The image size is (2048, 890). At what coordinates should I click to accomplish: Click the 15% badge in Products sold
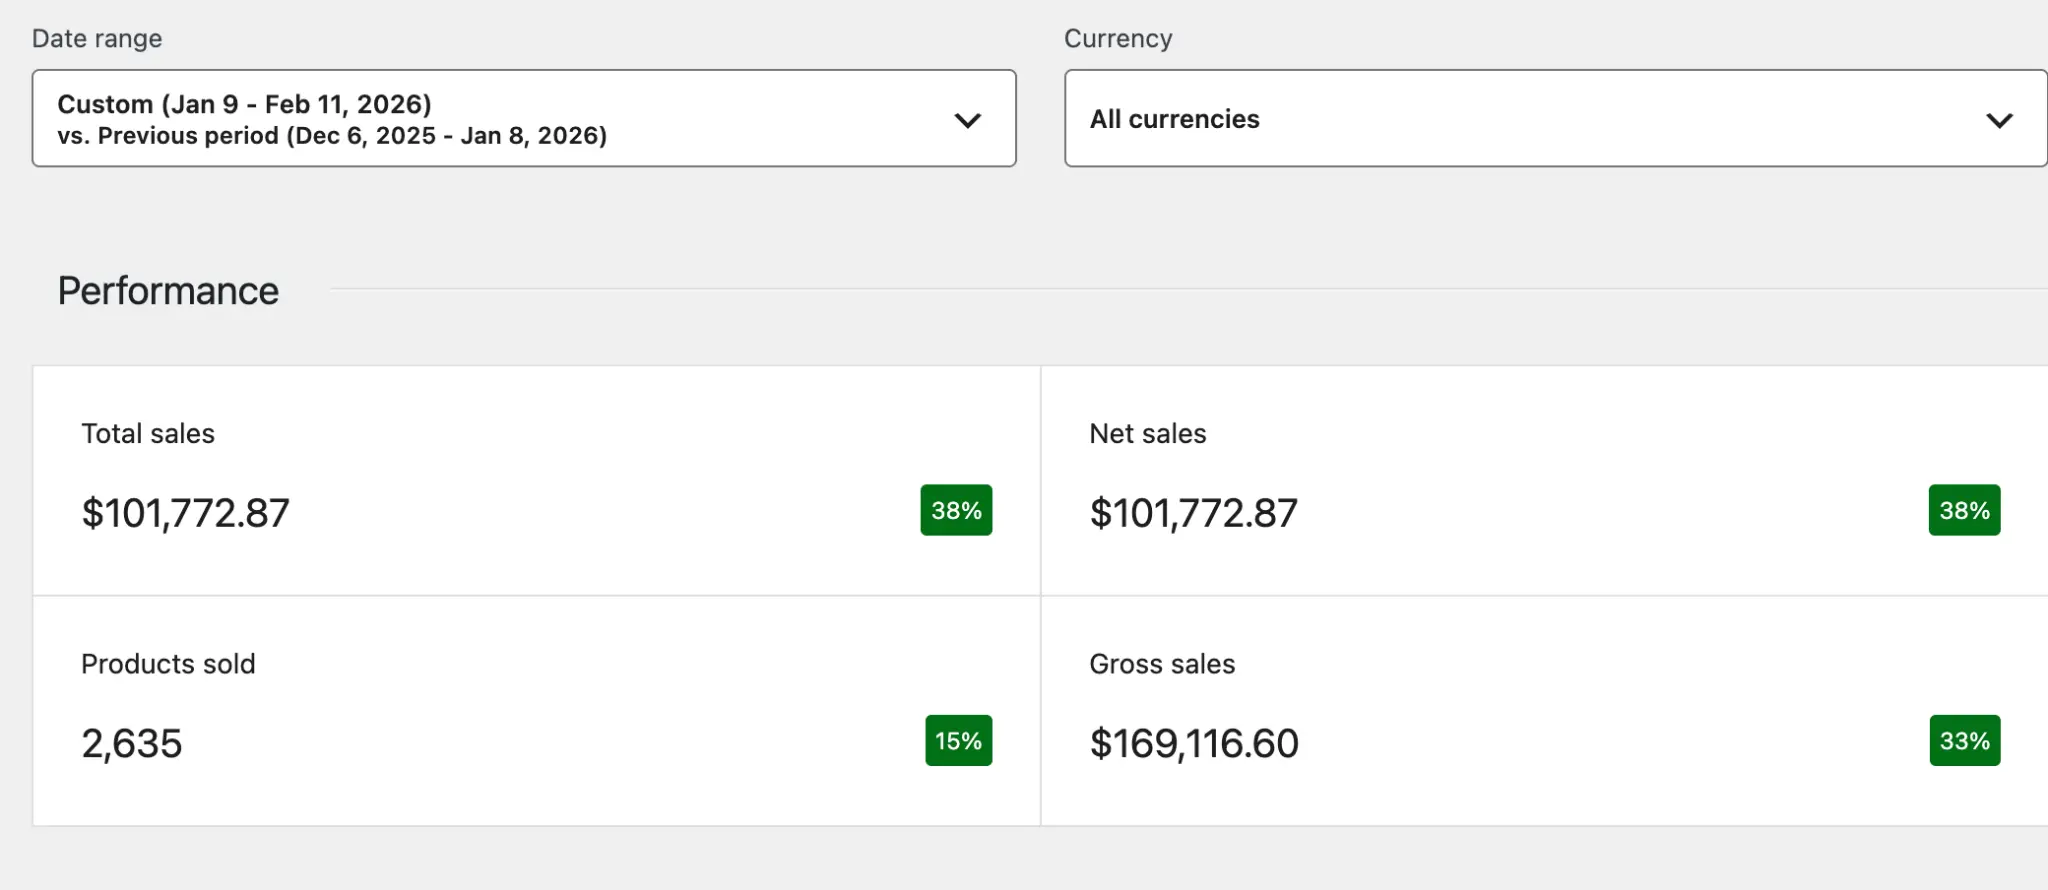click(x=958, y=740)
